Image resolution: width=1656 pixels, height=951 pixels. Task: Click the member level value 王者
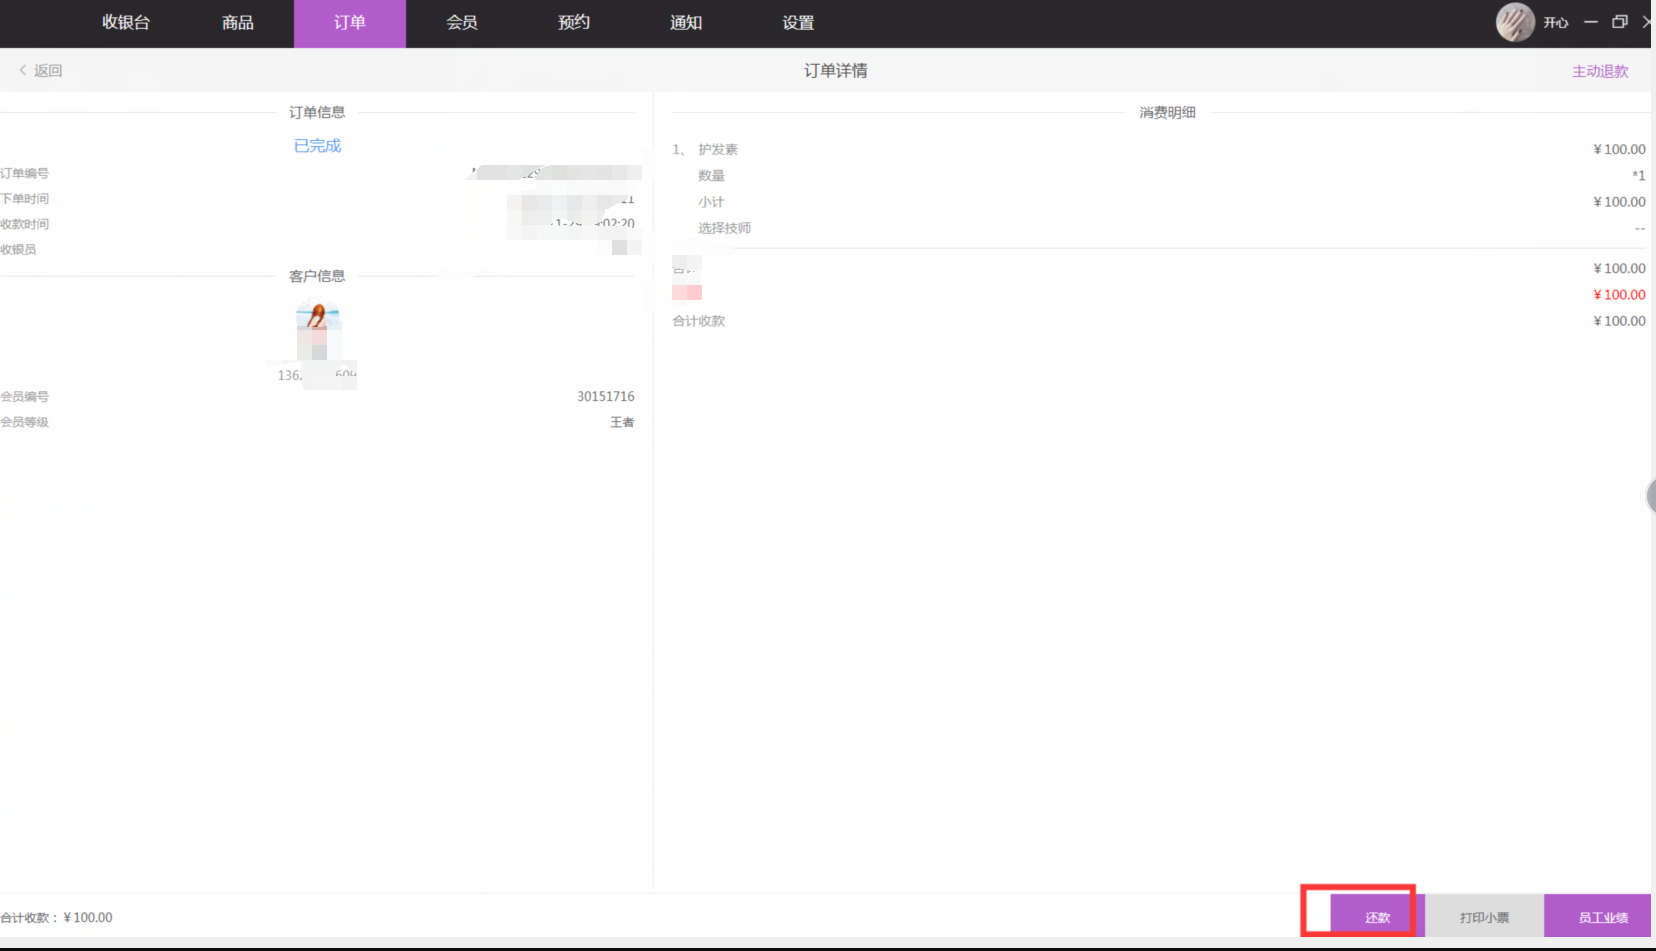pos(622,422)
